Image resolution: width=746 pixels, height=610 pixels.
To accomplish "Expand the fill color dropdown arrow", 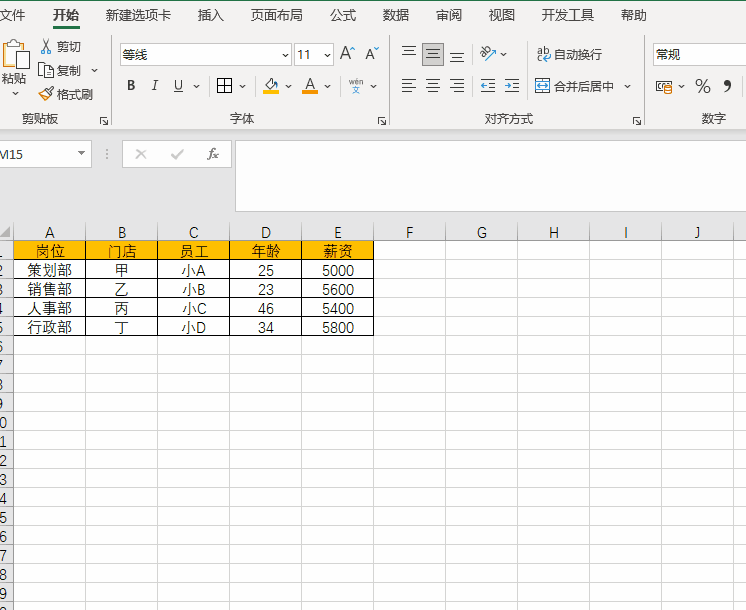I will point(288,87).
